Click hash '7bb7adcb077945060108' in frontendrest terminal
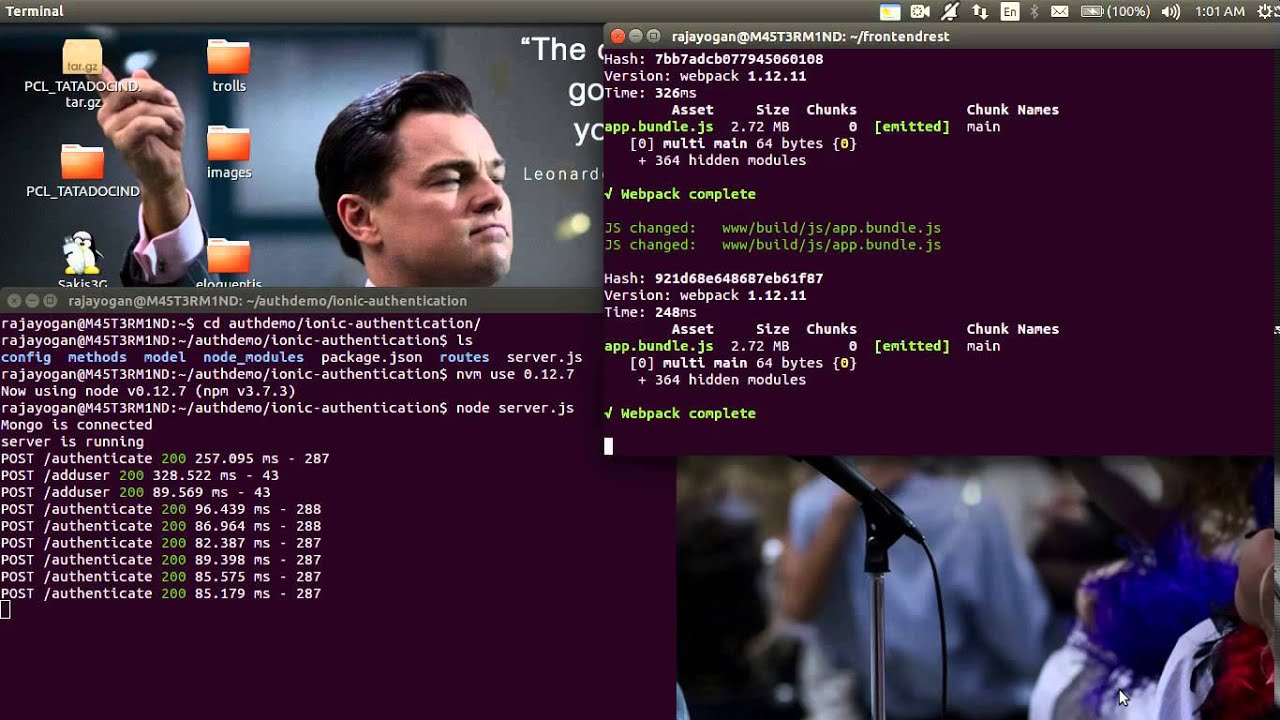This screenshot has width=1280, height=720. [739, 59]
